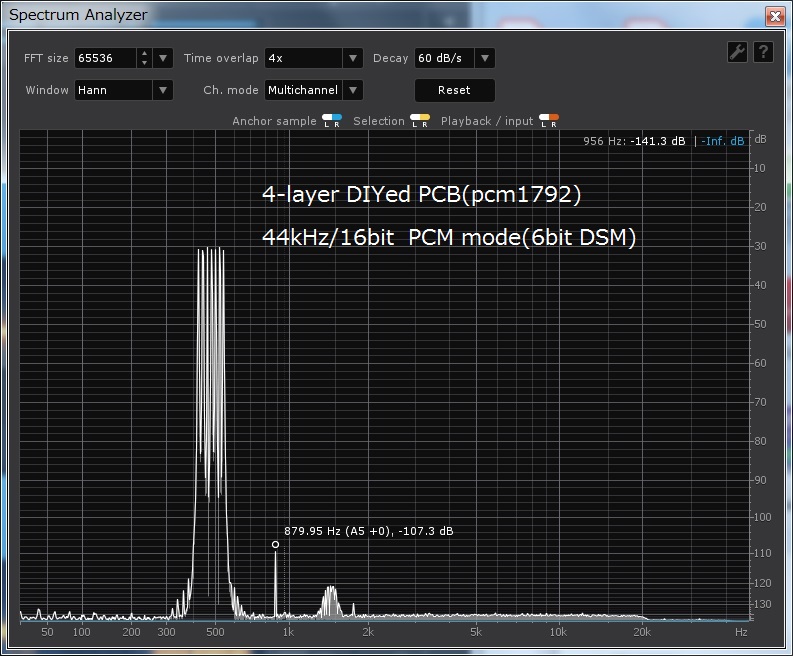Increase FFT size with up stepper
The width and height of the screenshot is (793, 656).
pos(145,53)
